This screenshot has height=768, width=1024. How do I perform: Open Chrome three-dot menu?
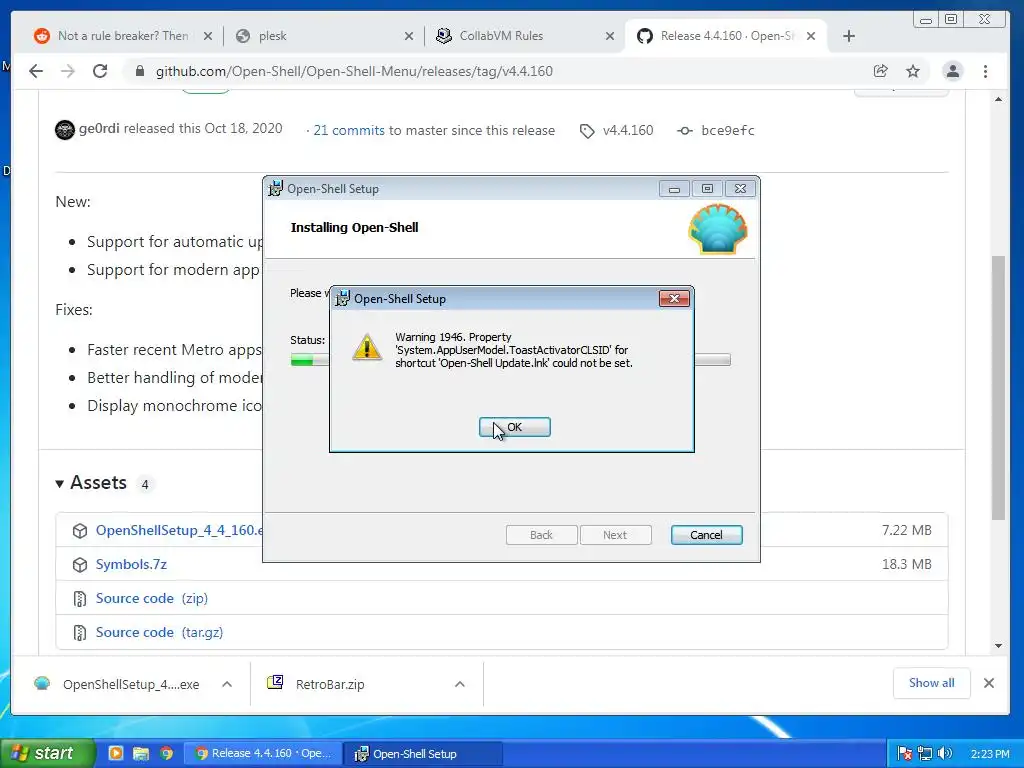click(985, 71)
